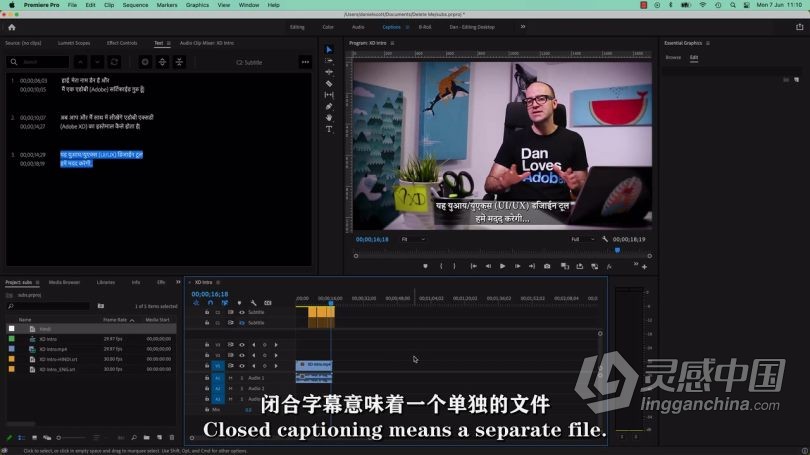Expand Project panel tabs overflow

pos(178,282)
